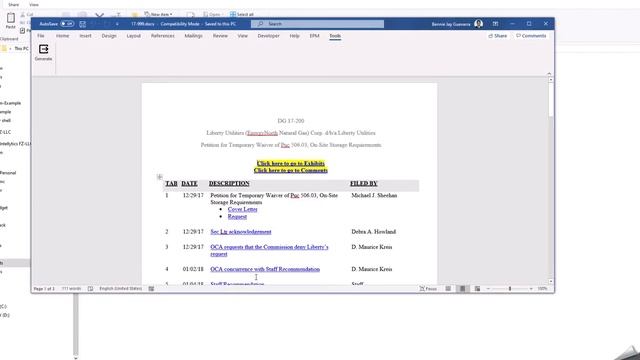This screenshot has width=640, height=360.
Task: Click the 'DG 17-200' heading text
Action: [291, 121]
